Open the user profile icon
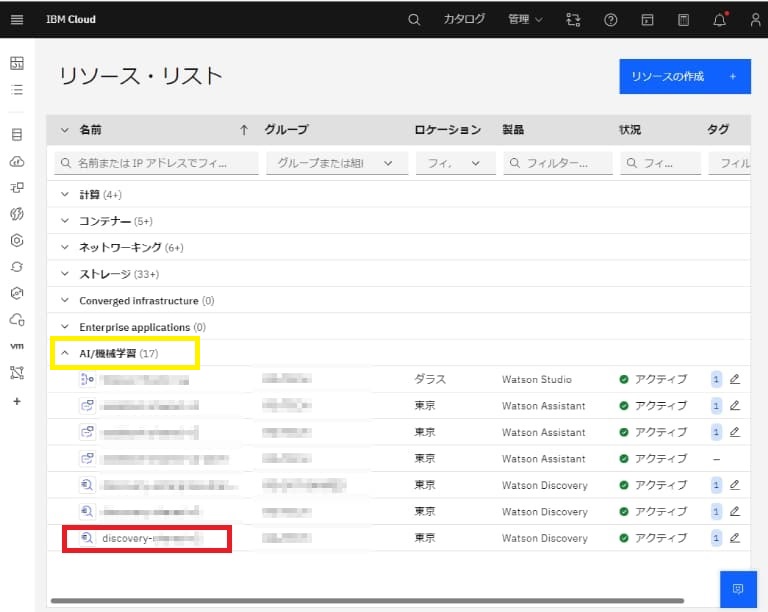The width and height of the screenshot is (768, 612). click(755, 19)
